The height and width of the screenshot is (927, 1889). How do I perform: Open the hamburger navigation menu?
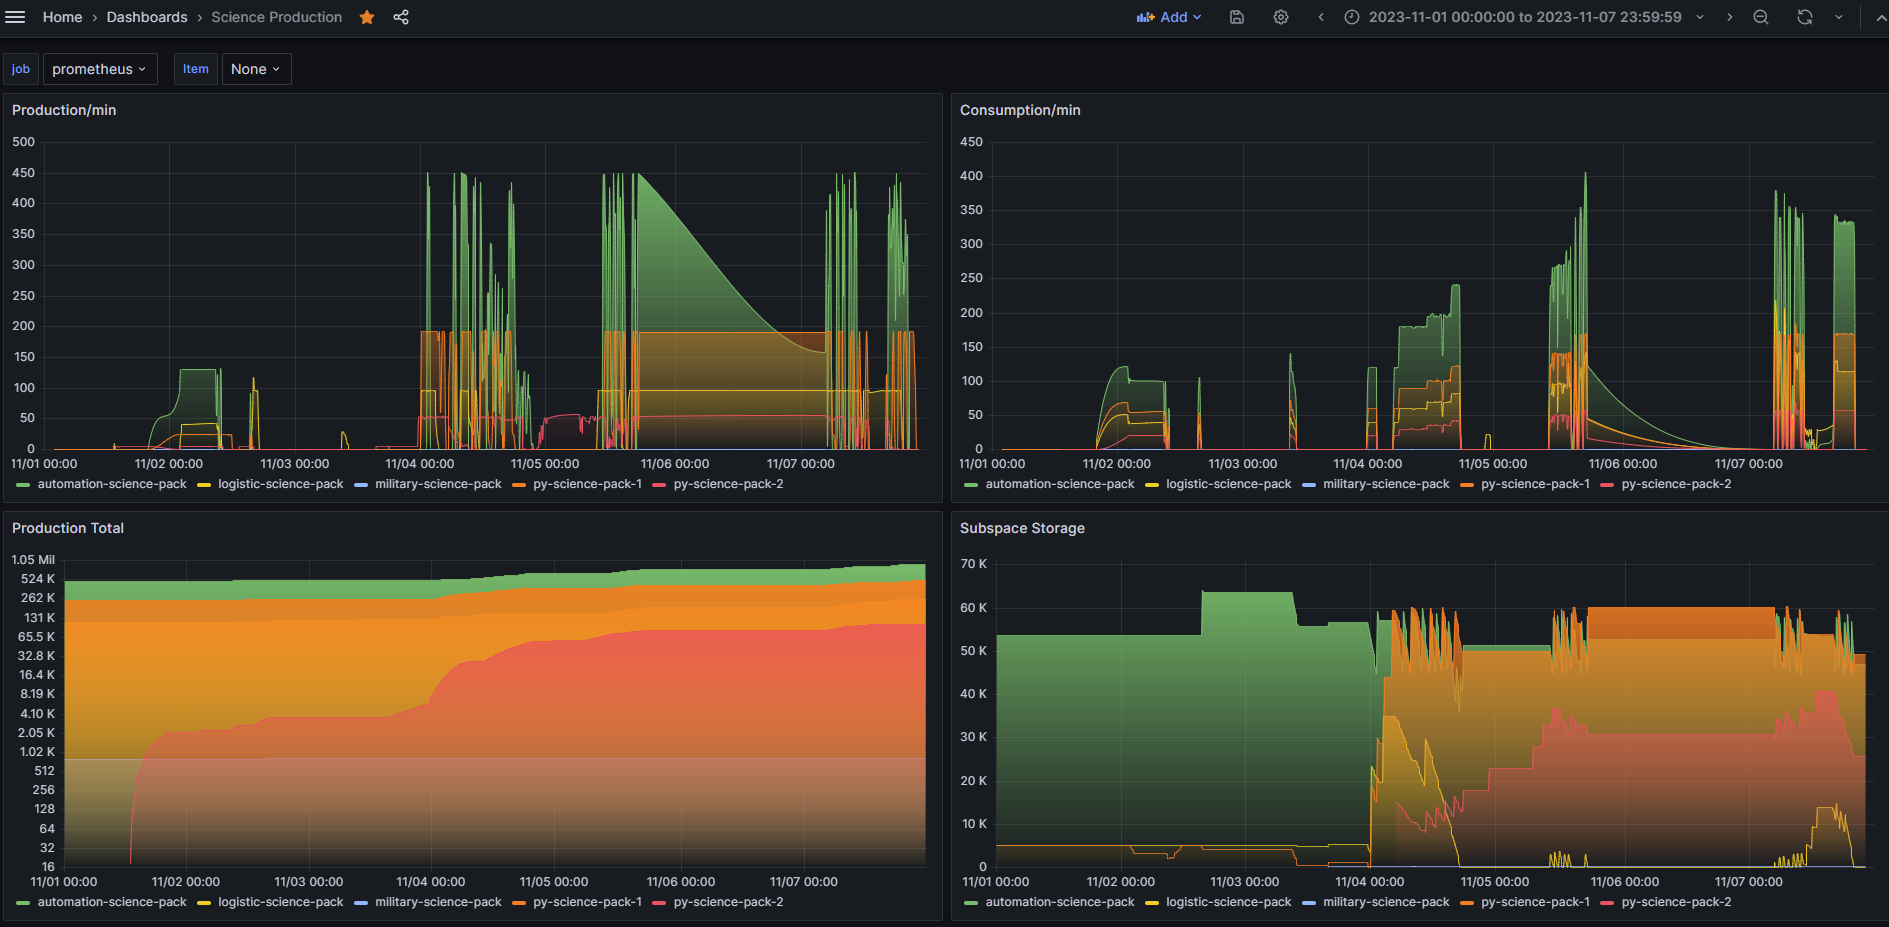pyautogui.click(x=15, y=17)
